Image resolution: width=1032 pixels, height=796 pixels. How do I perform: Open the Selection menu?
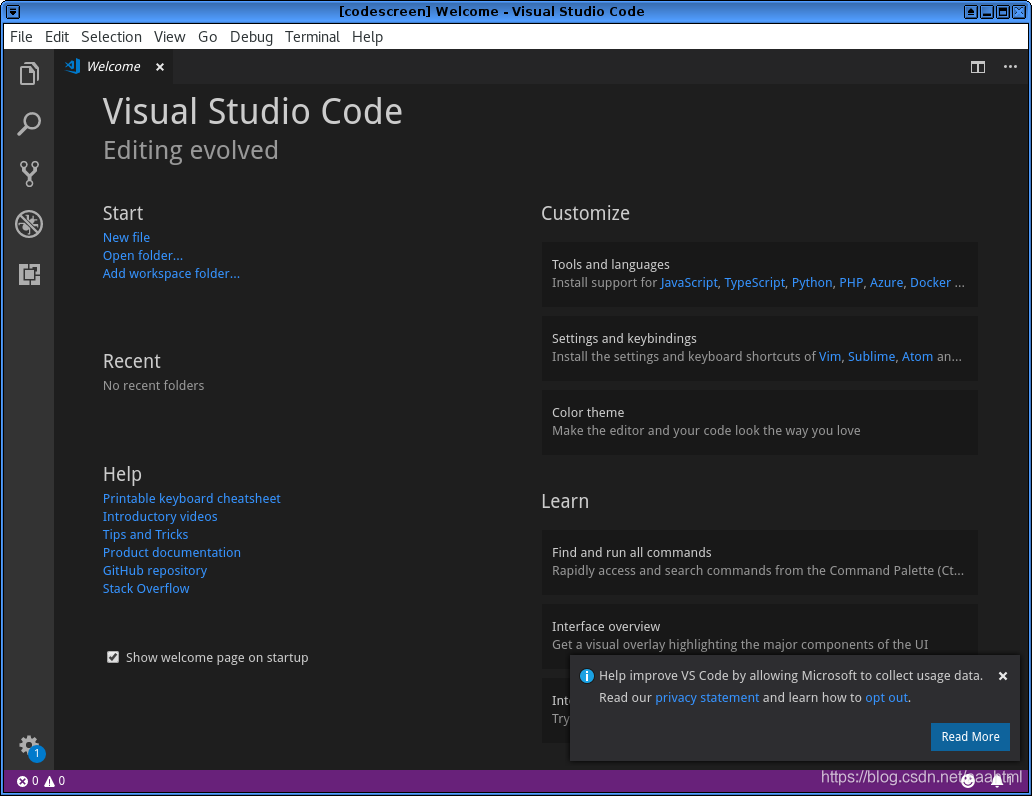pyautogui.click(x=111, y=37)
